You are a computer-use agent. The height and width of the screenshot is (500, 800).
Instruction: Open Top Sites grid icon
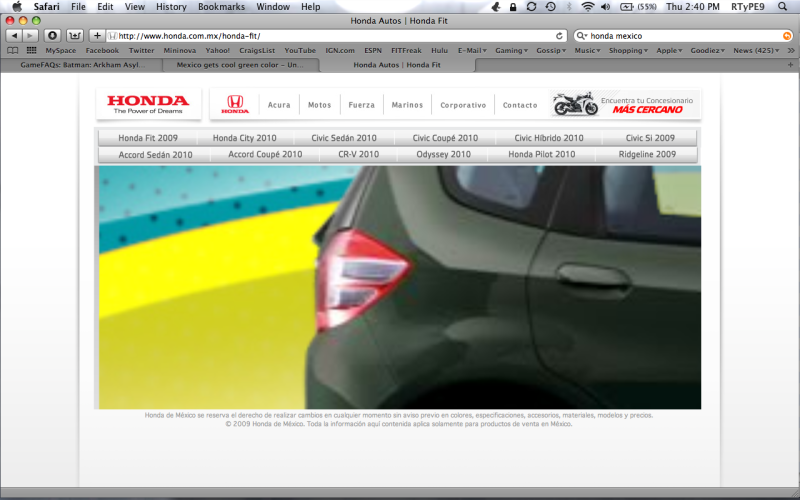[32, 51]
